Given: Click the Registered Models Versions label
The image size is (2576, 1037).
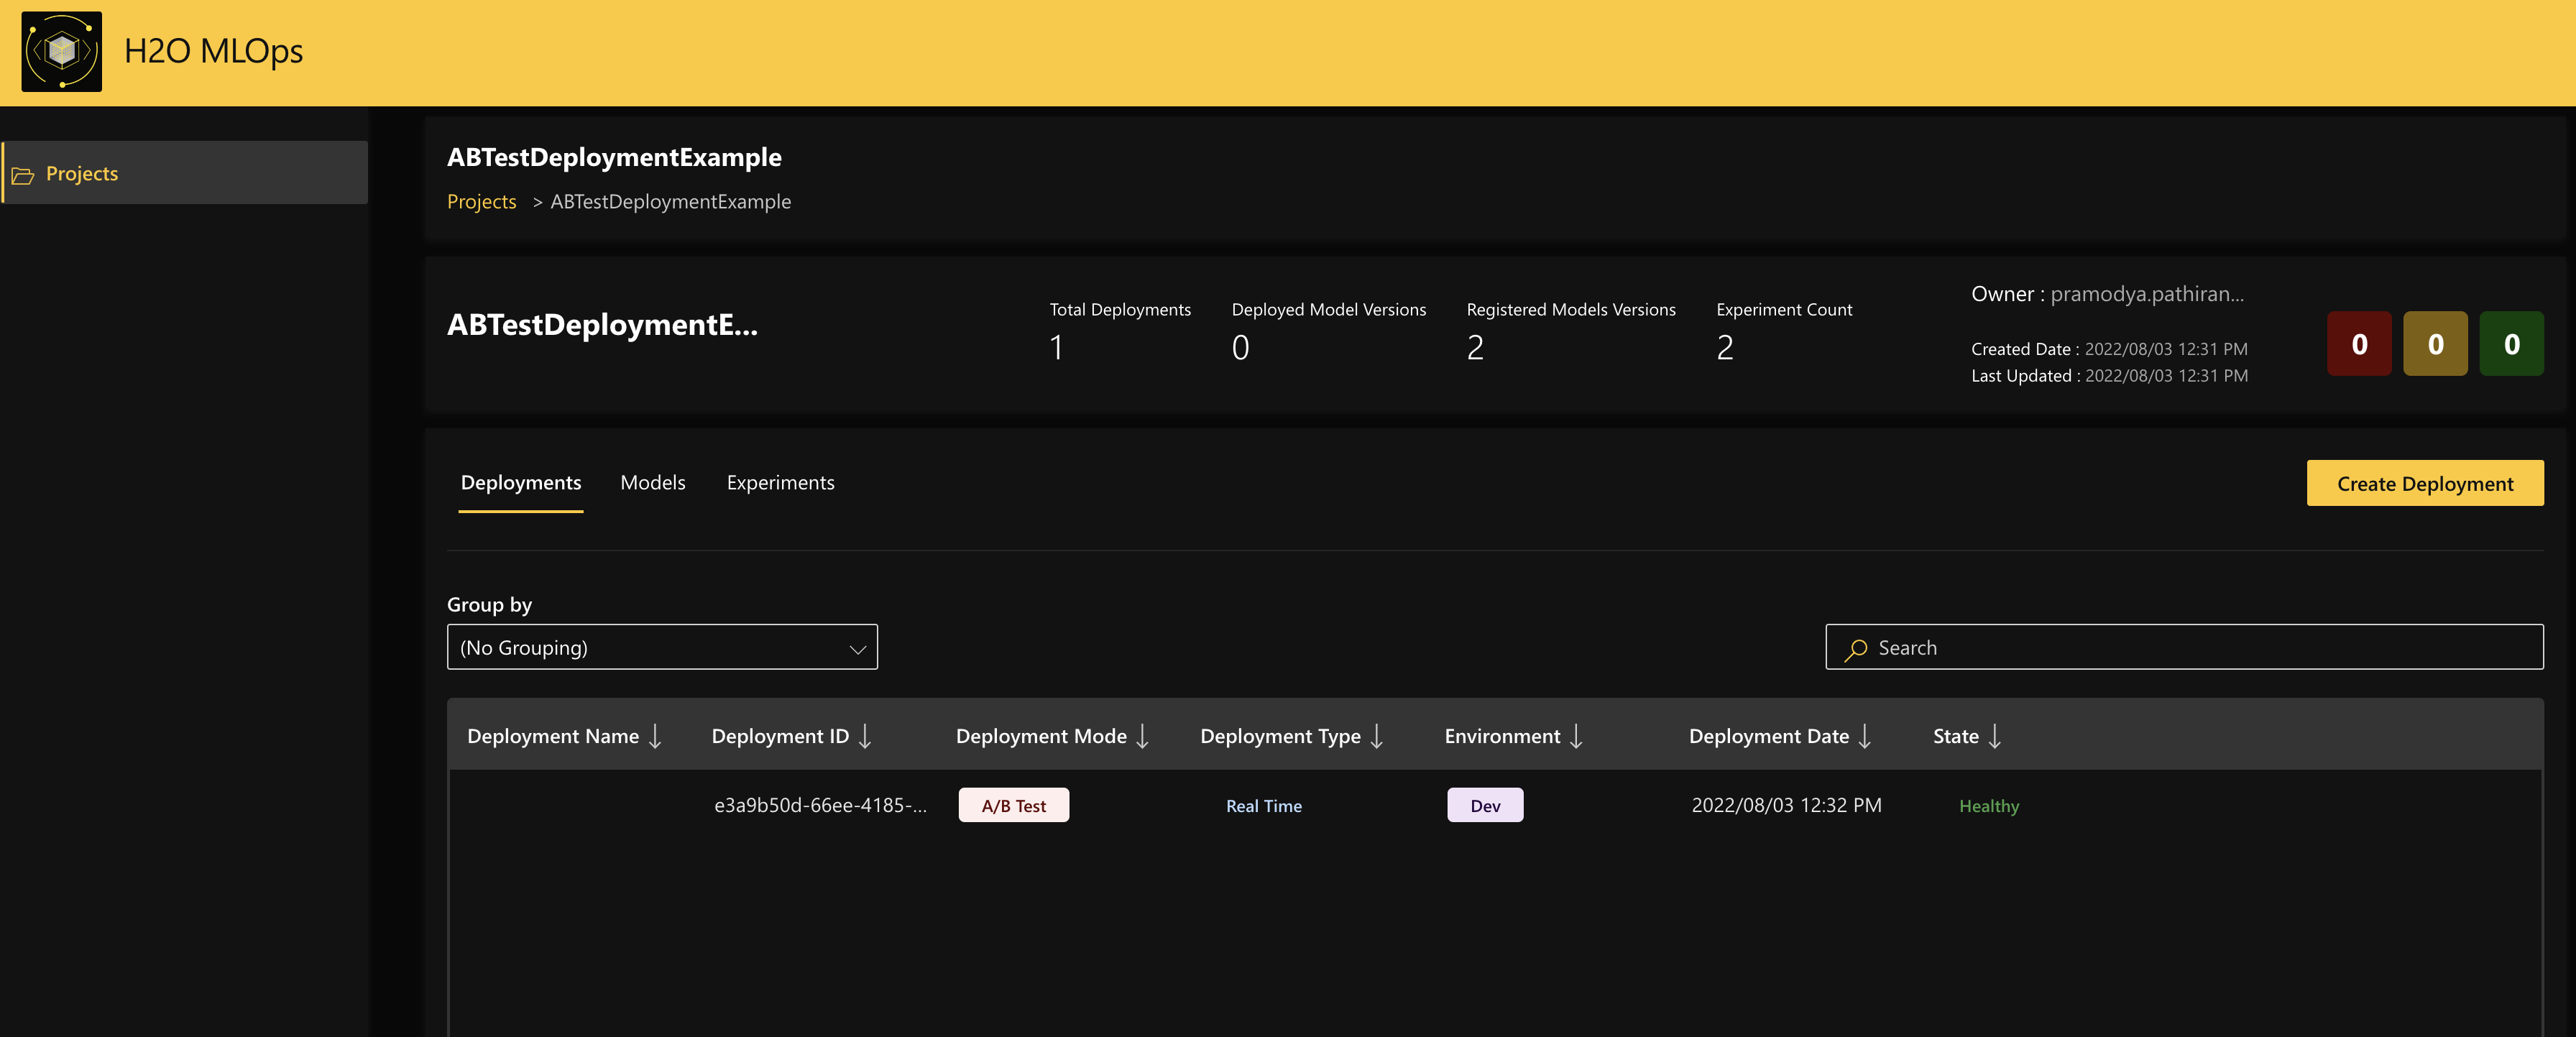Looking at the screenshot, I should coord(1570,310).
